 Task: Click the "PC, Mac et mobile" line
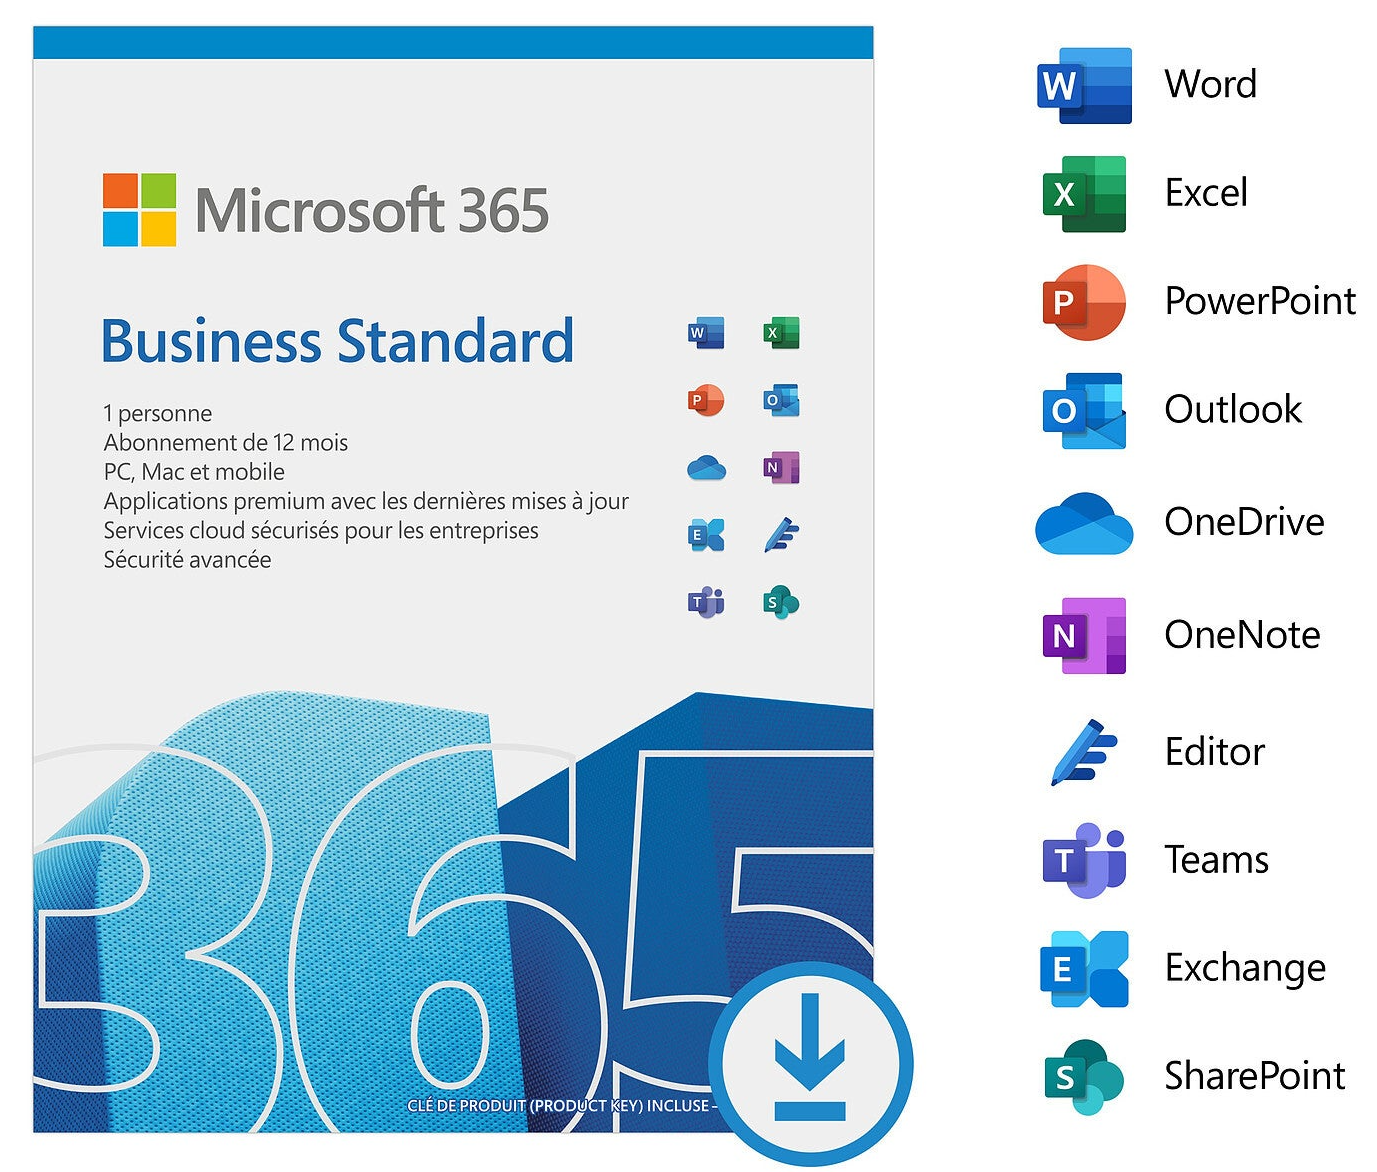coord(194,472)
